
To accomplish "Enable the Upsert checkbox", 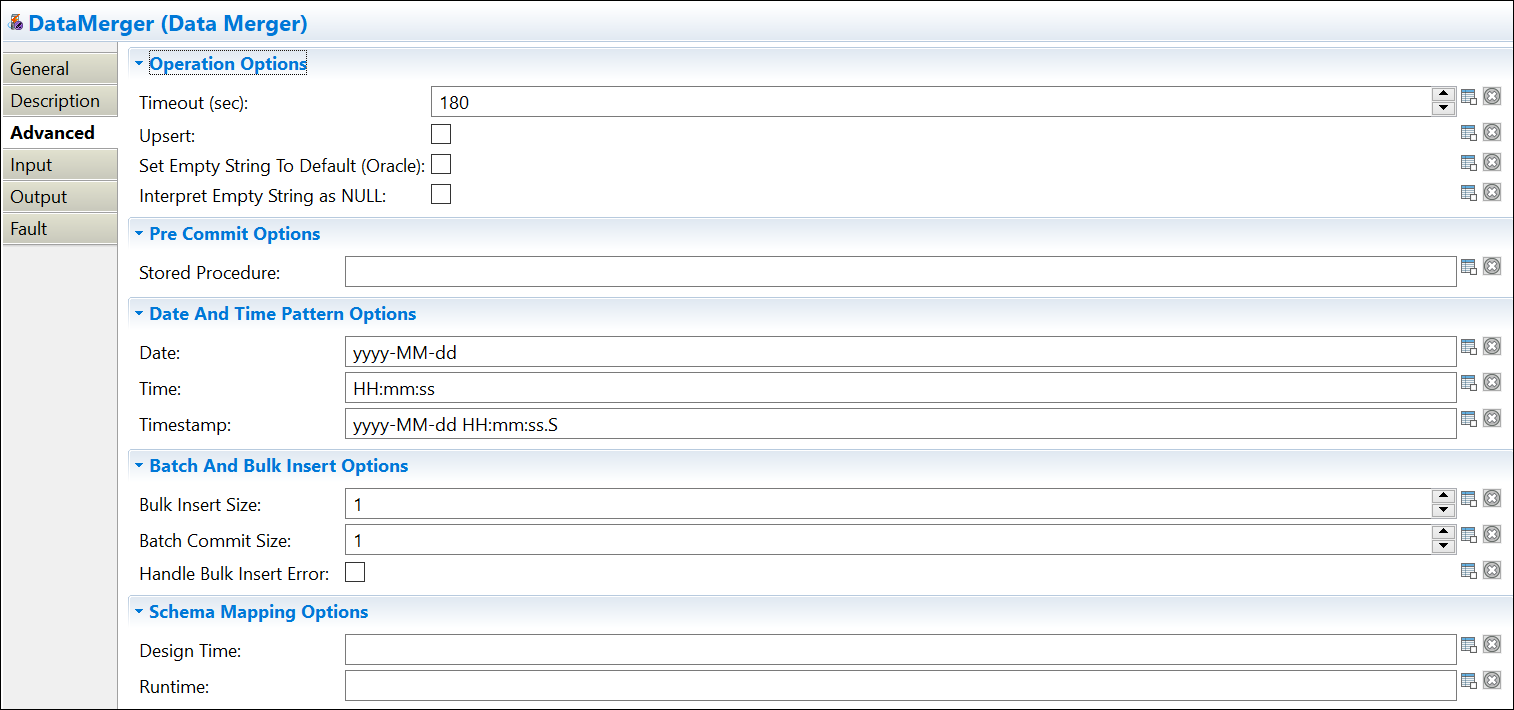I will tap(441, 134).
